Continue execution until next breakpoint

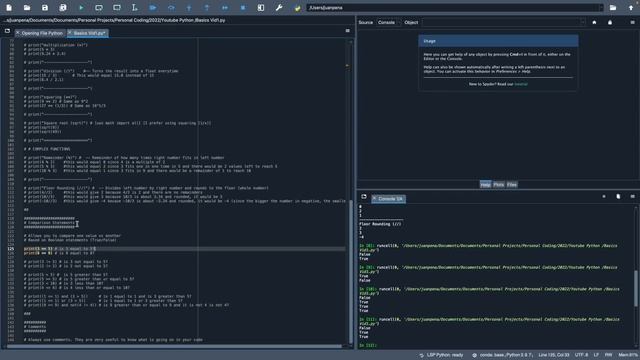click(x=225, y=7)
